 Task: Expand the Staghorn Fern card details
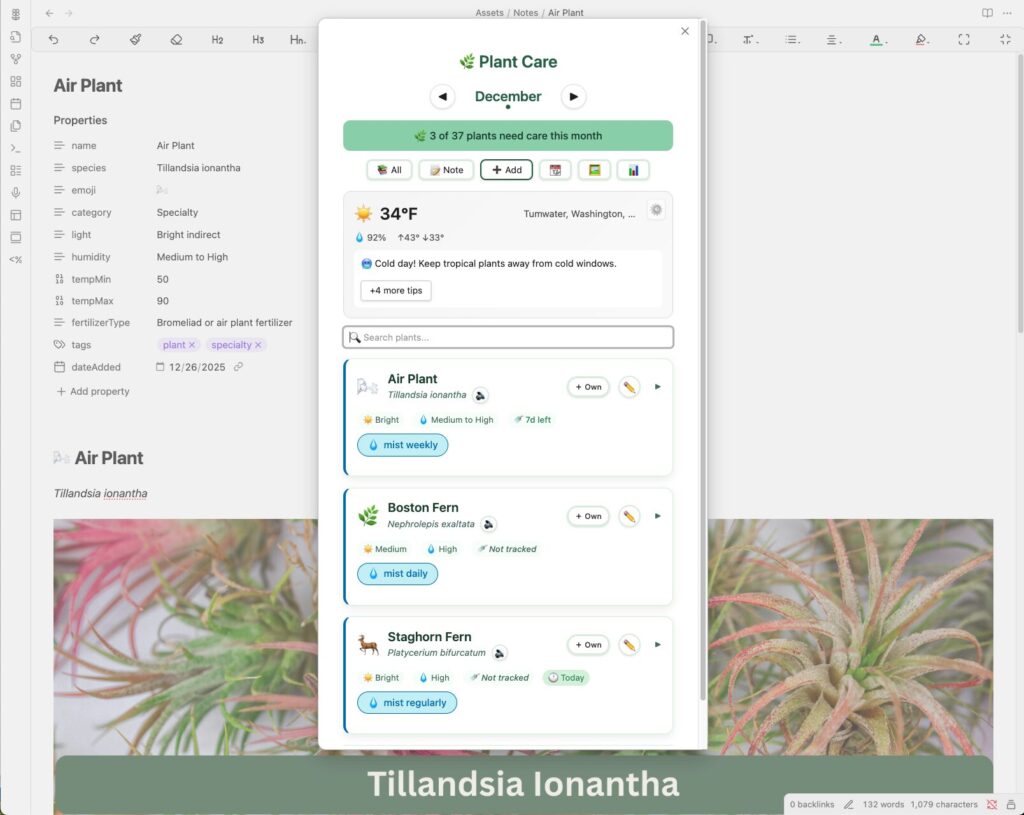pyautogui.click(x=658, y=645)
